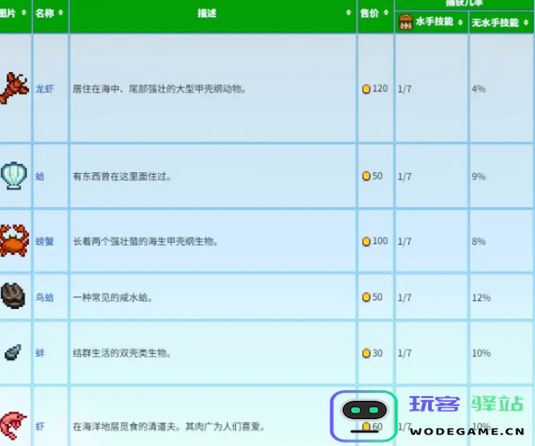Screen dimensions: 535x446
Task: Select description text 在海洋地层觅食的清道夫。其肉广为人们喜爱。
Action: (169, 427)
